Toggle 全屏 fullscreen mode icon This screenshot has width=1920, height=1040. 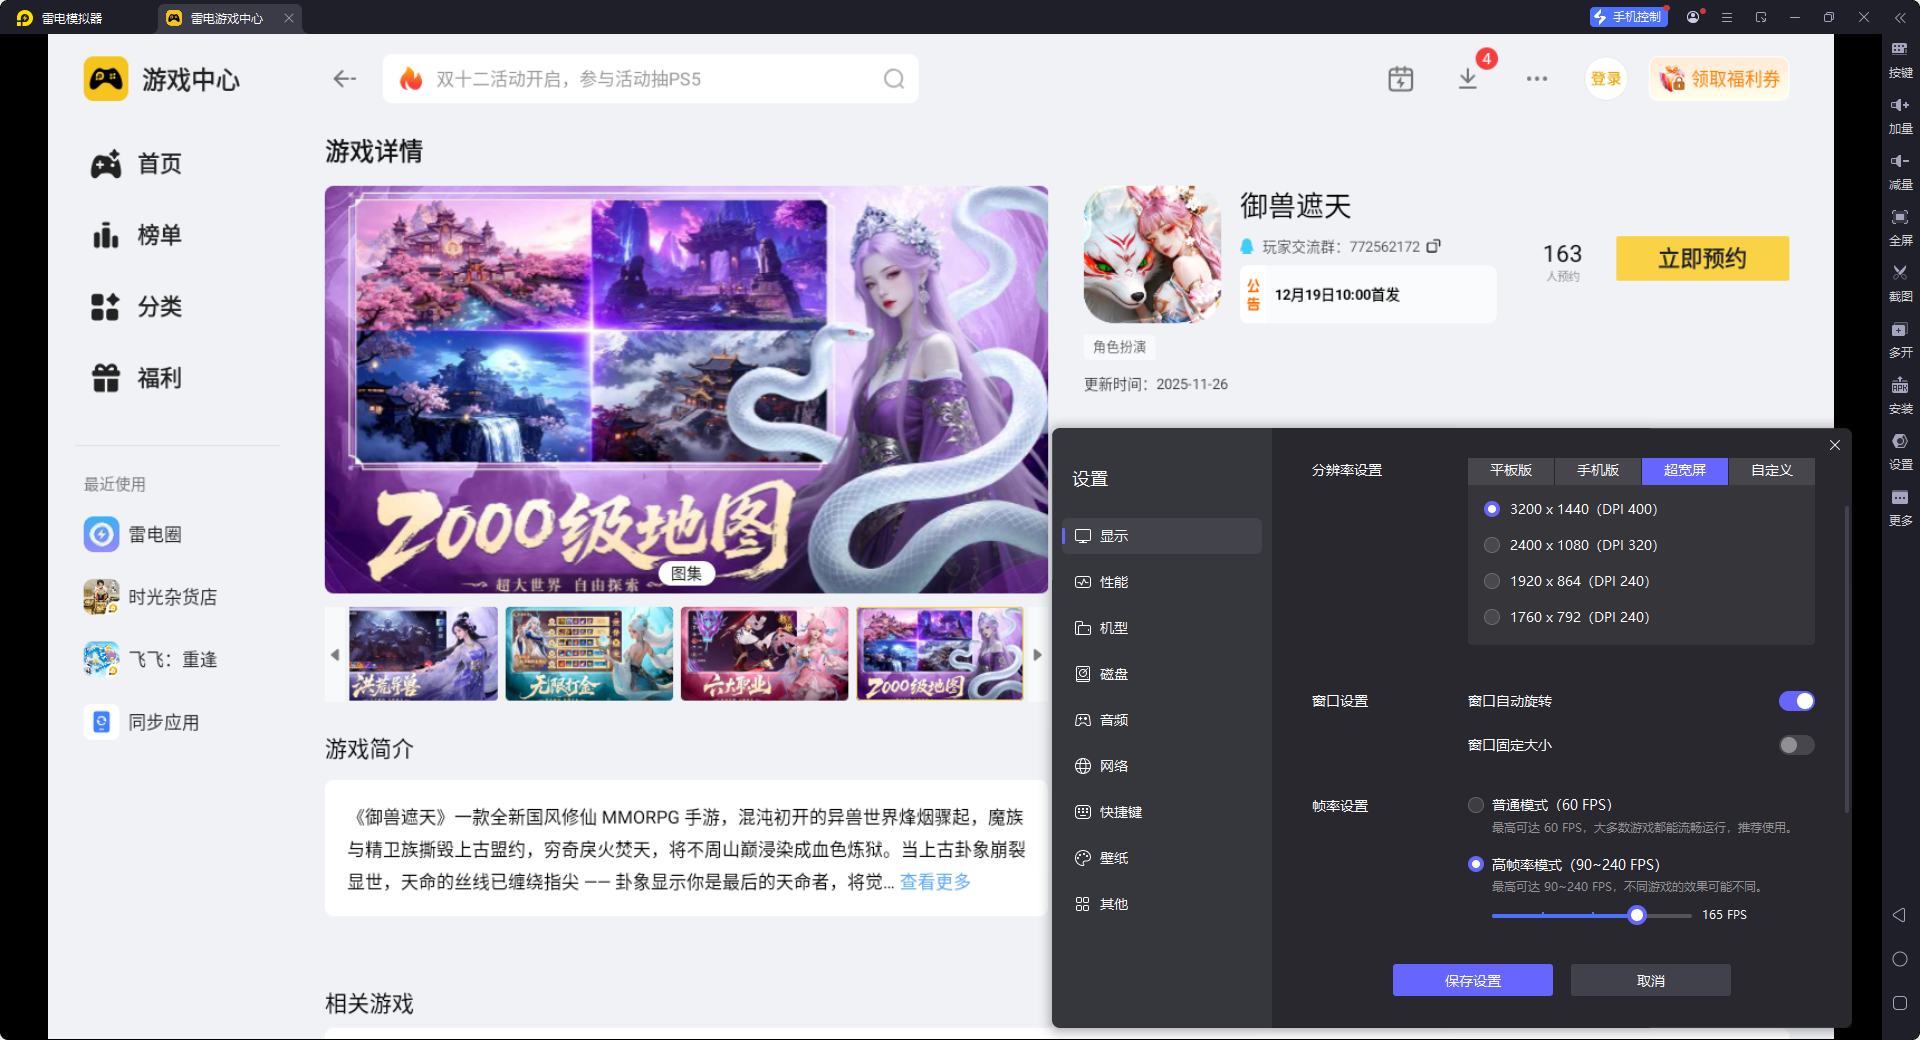click(1900, 226)
